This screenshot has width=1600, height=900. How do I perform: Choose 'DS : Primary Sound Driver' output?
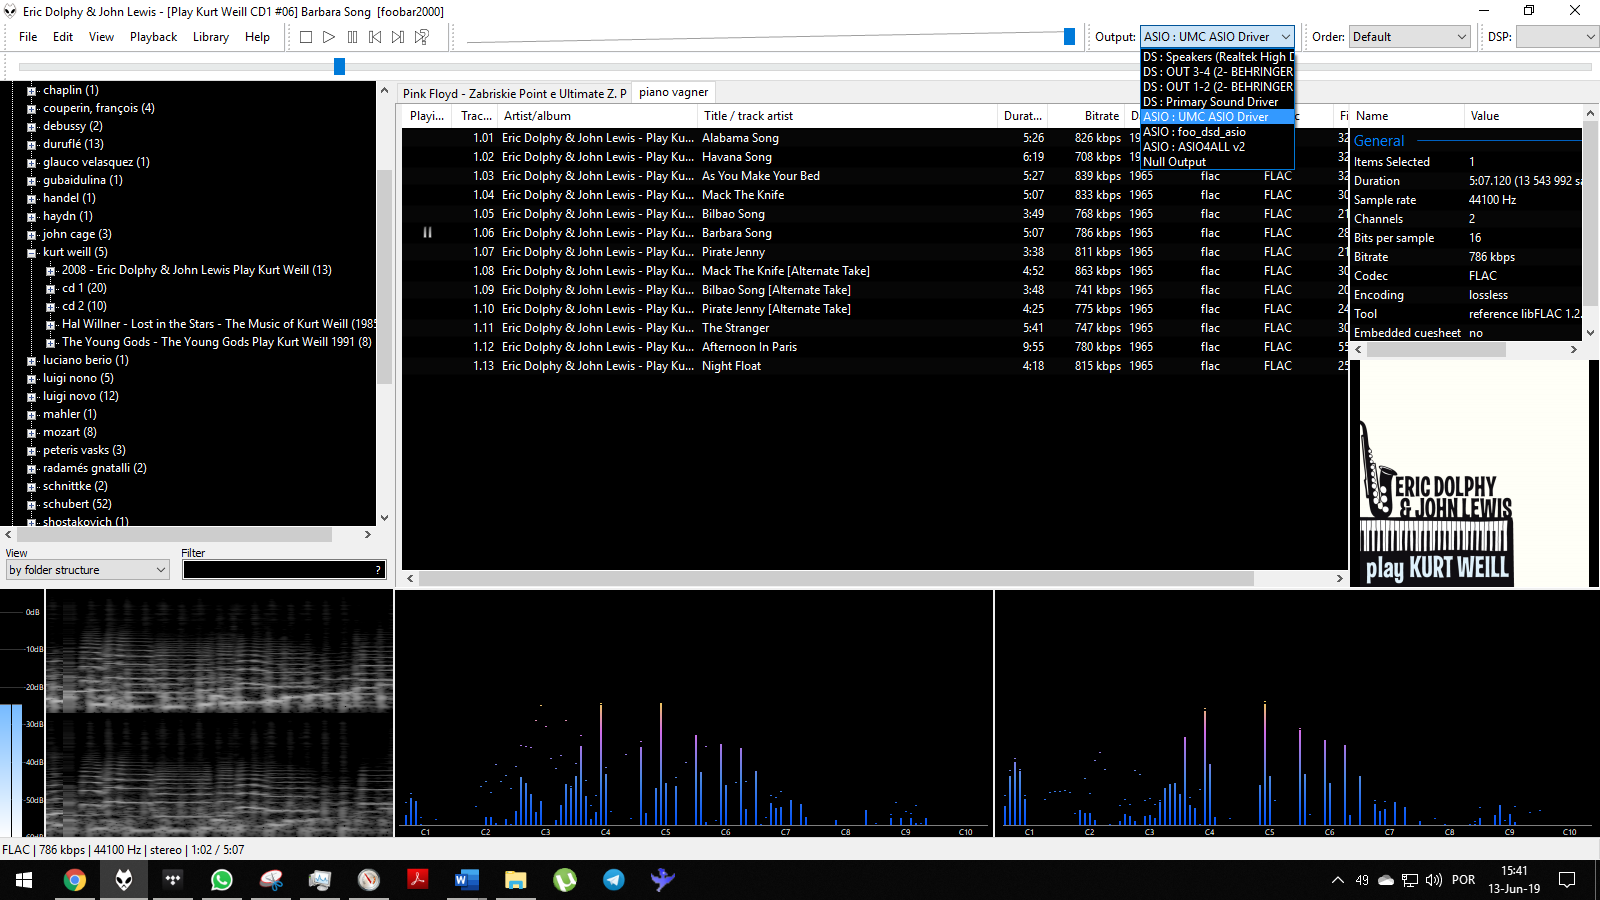[x=1217, y=102]
